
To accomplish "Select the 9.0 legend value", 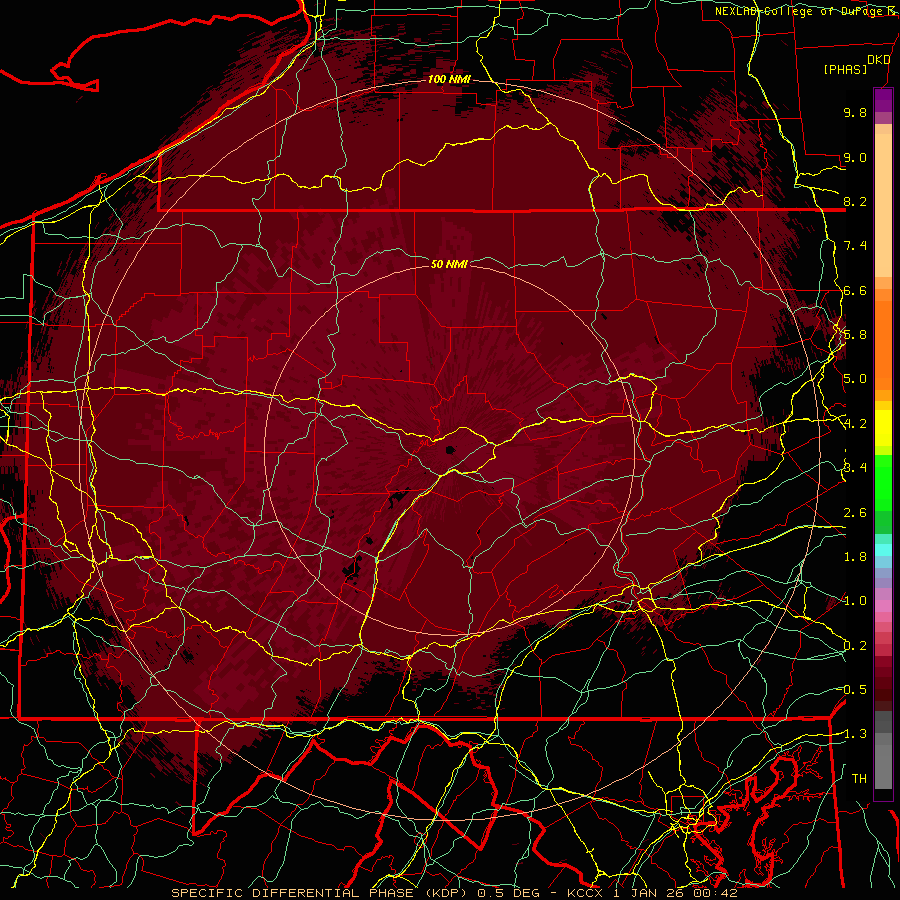I will [x=855, y=157].
